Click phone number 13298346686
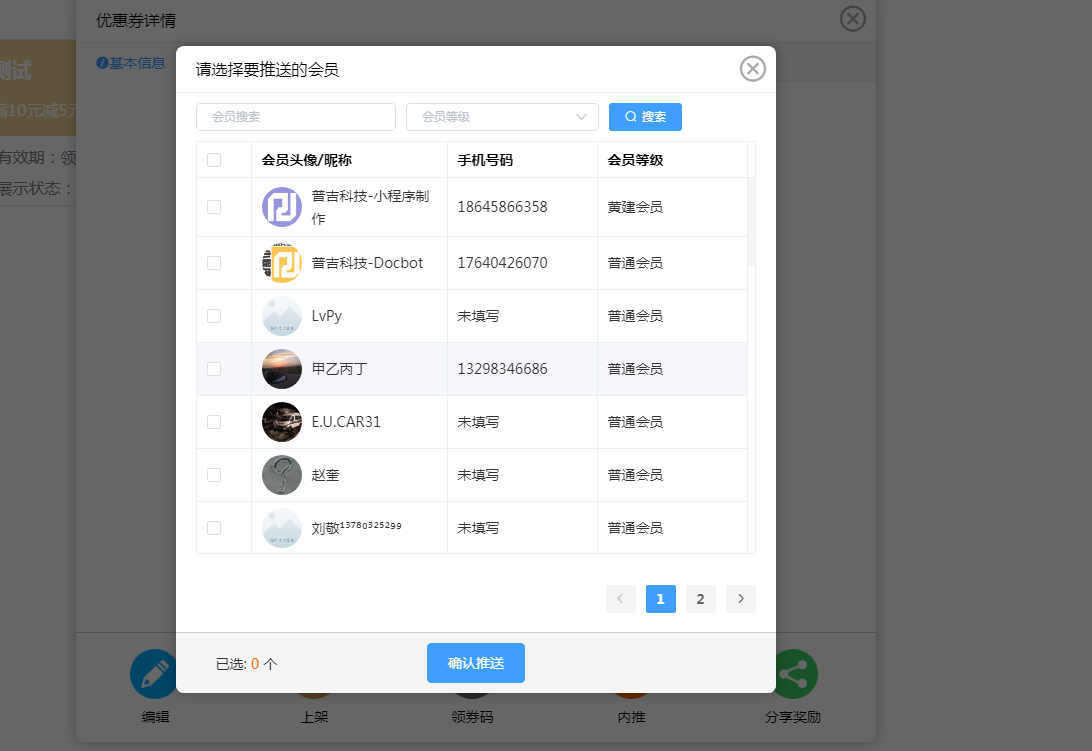Screen dimensions: 1092x751 pyautogui.click(x=502, y=369)
